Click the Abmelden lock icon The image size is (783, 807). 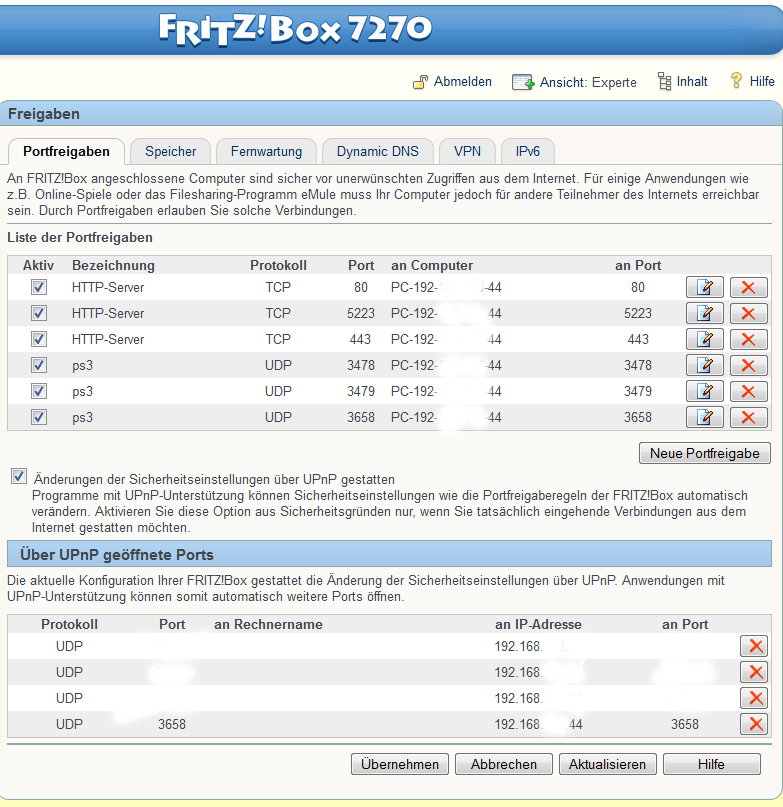[x=420, y=82]
